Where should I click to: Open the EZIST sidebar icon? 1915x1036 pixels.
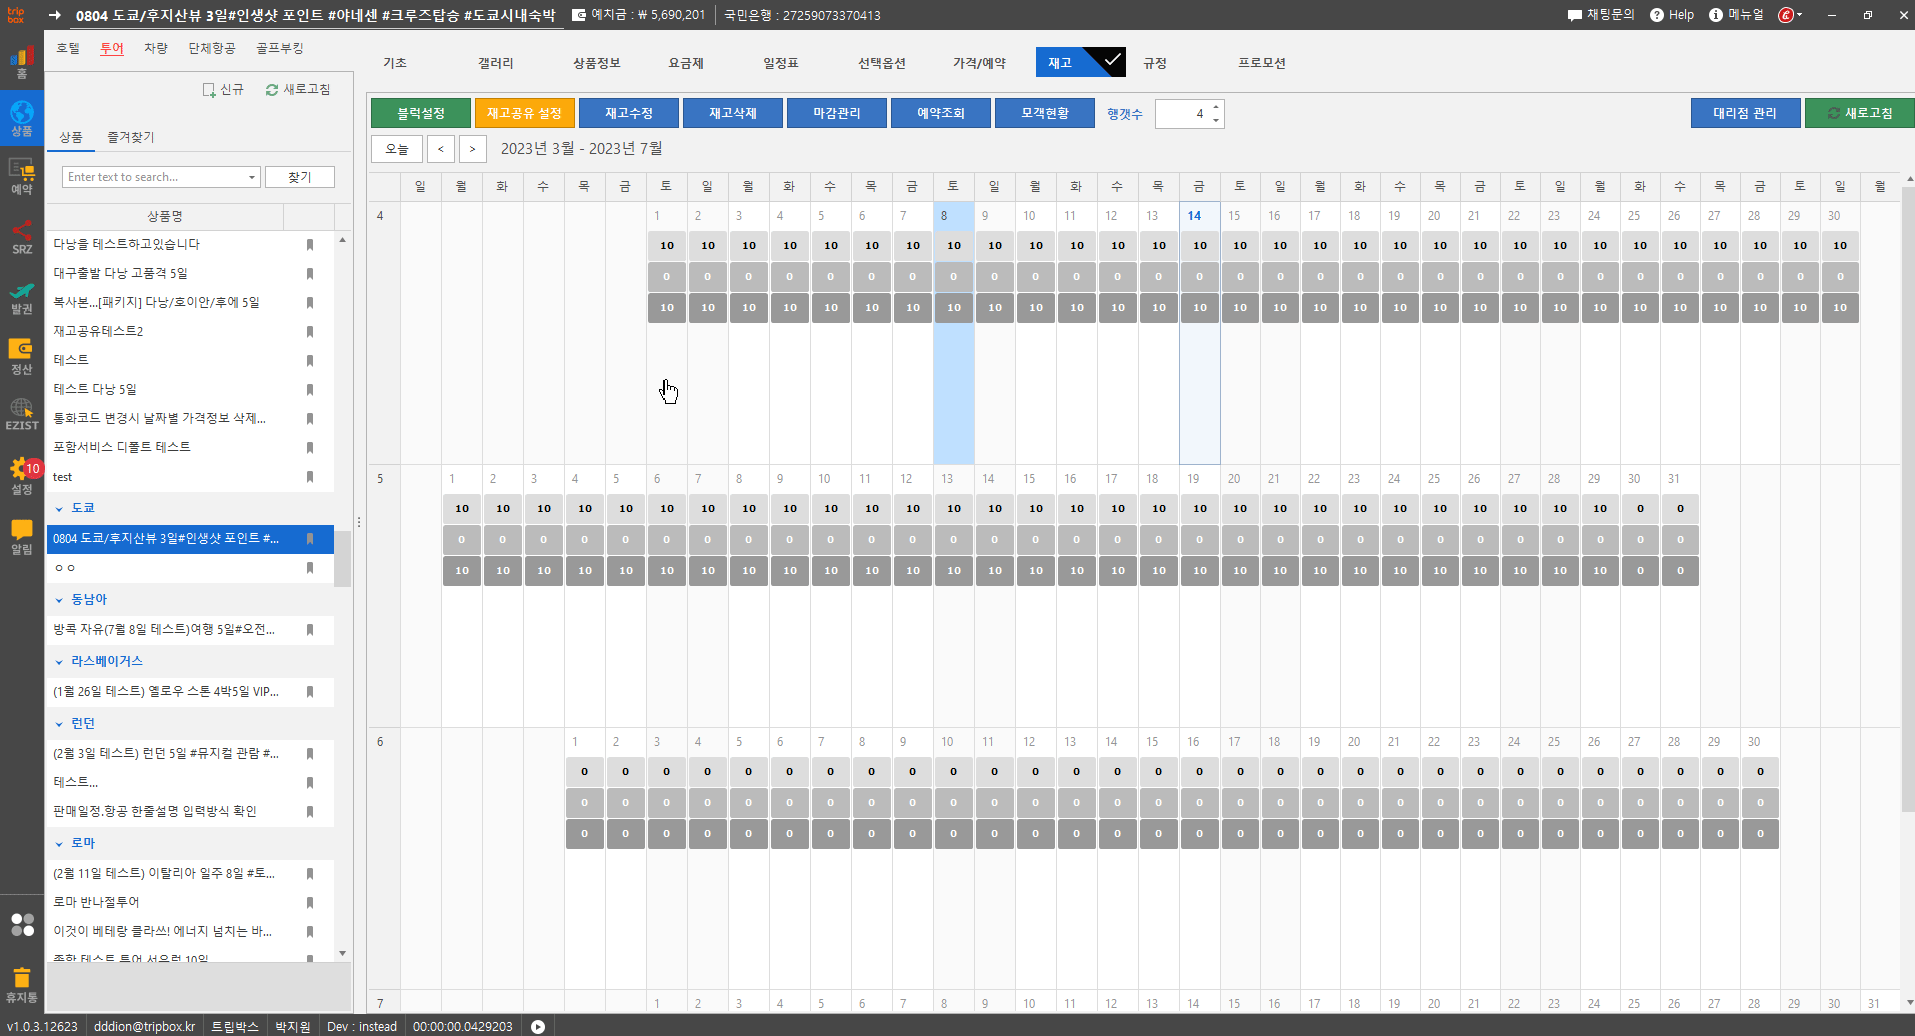coord(22,414)
